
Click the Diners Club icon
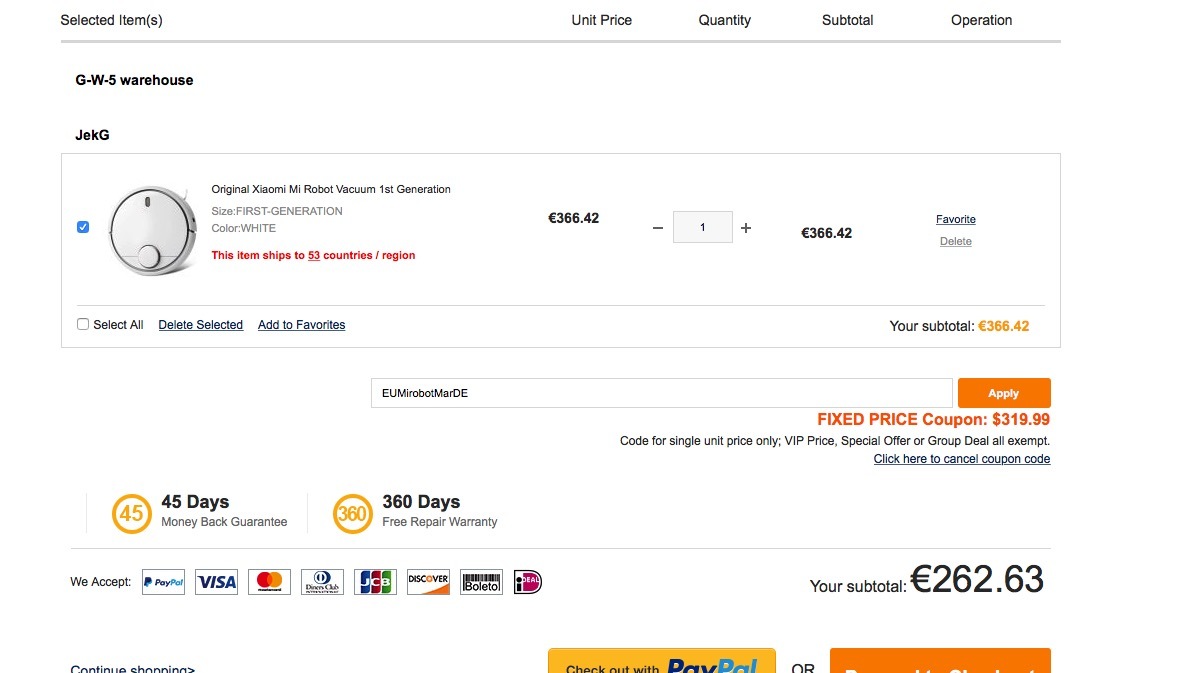click(x=322, y=582)
